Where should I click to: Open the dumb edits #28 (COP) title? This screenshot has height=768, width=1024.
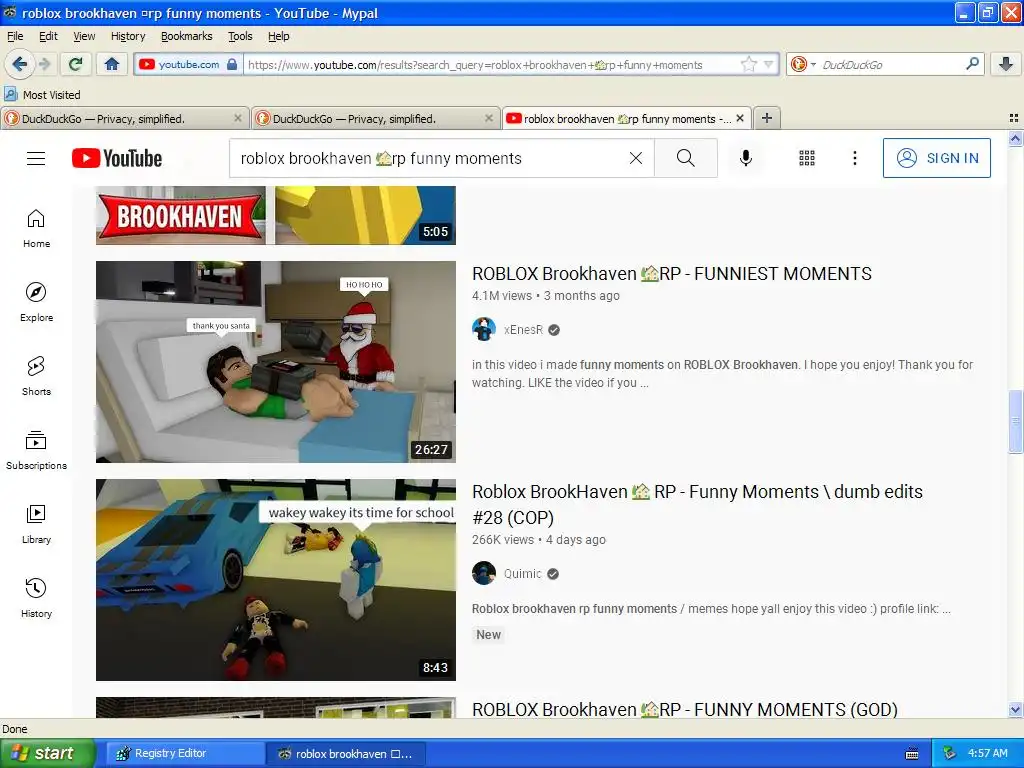point(697,504)
